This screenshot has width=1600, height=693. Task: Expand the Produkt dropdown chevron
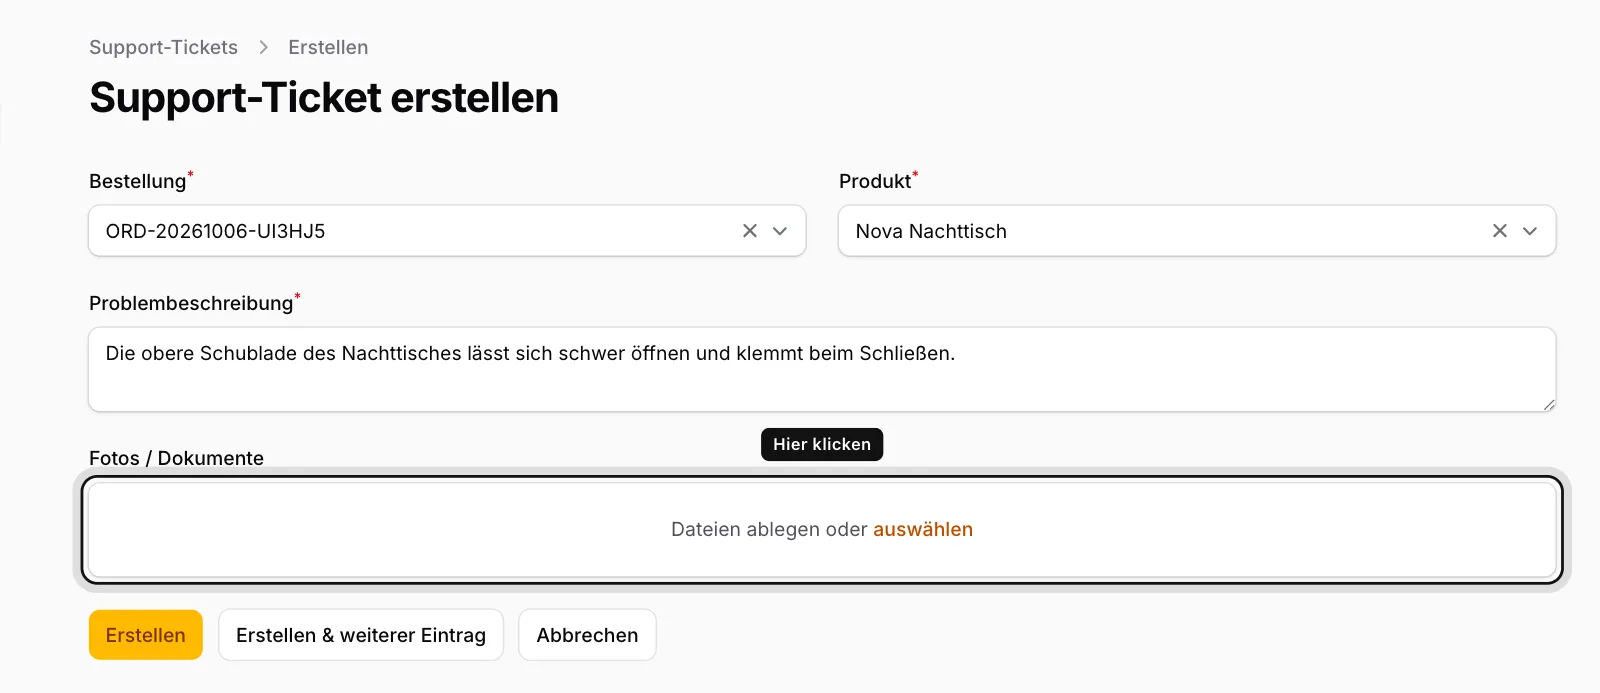tap(1530, 231)
